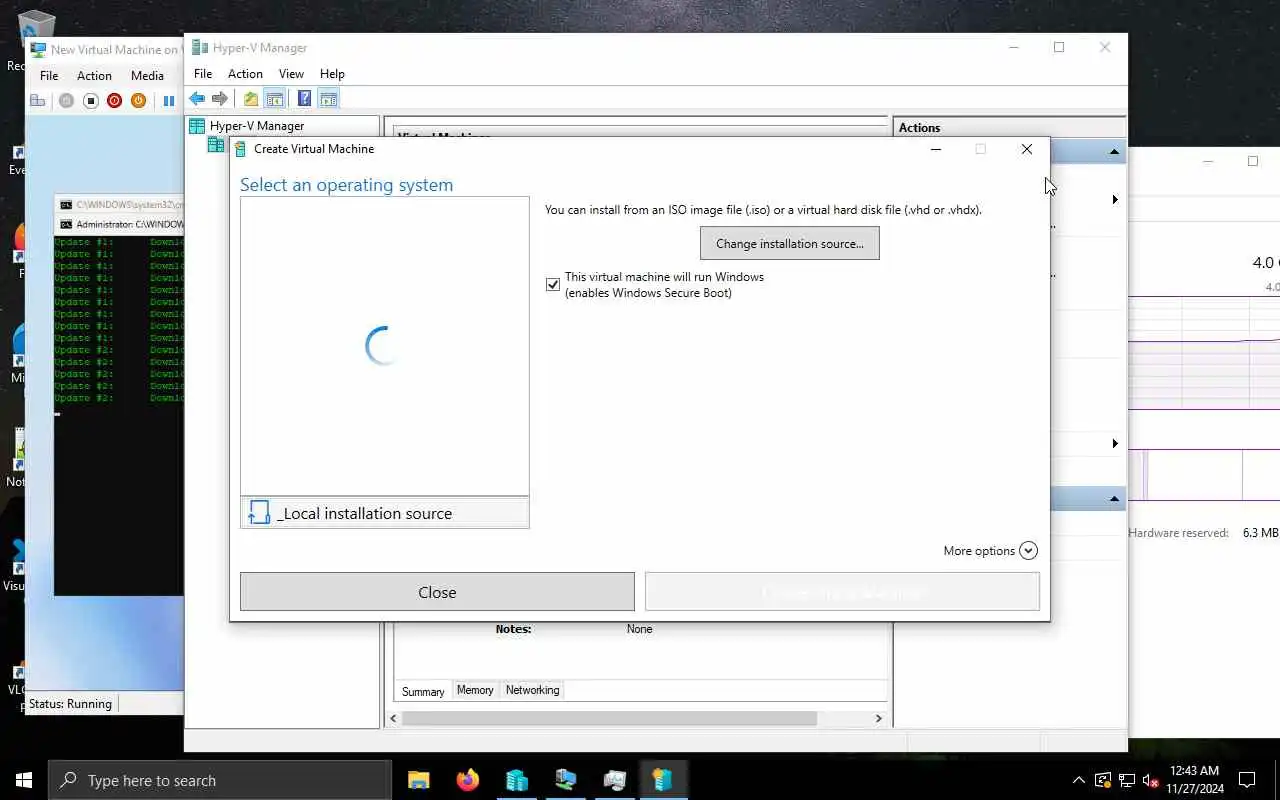The width and height of the screenshot is (1280, 800).
Task: Click the Turn Off stop icon in VM toolbar
Action: point(90,100)
